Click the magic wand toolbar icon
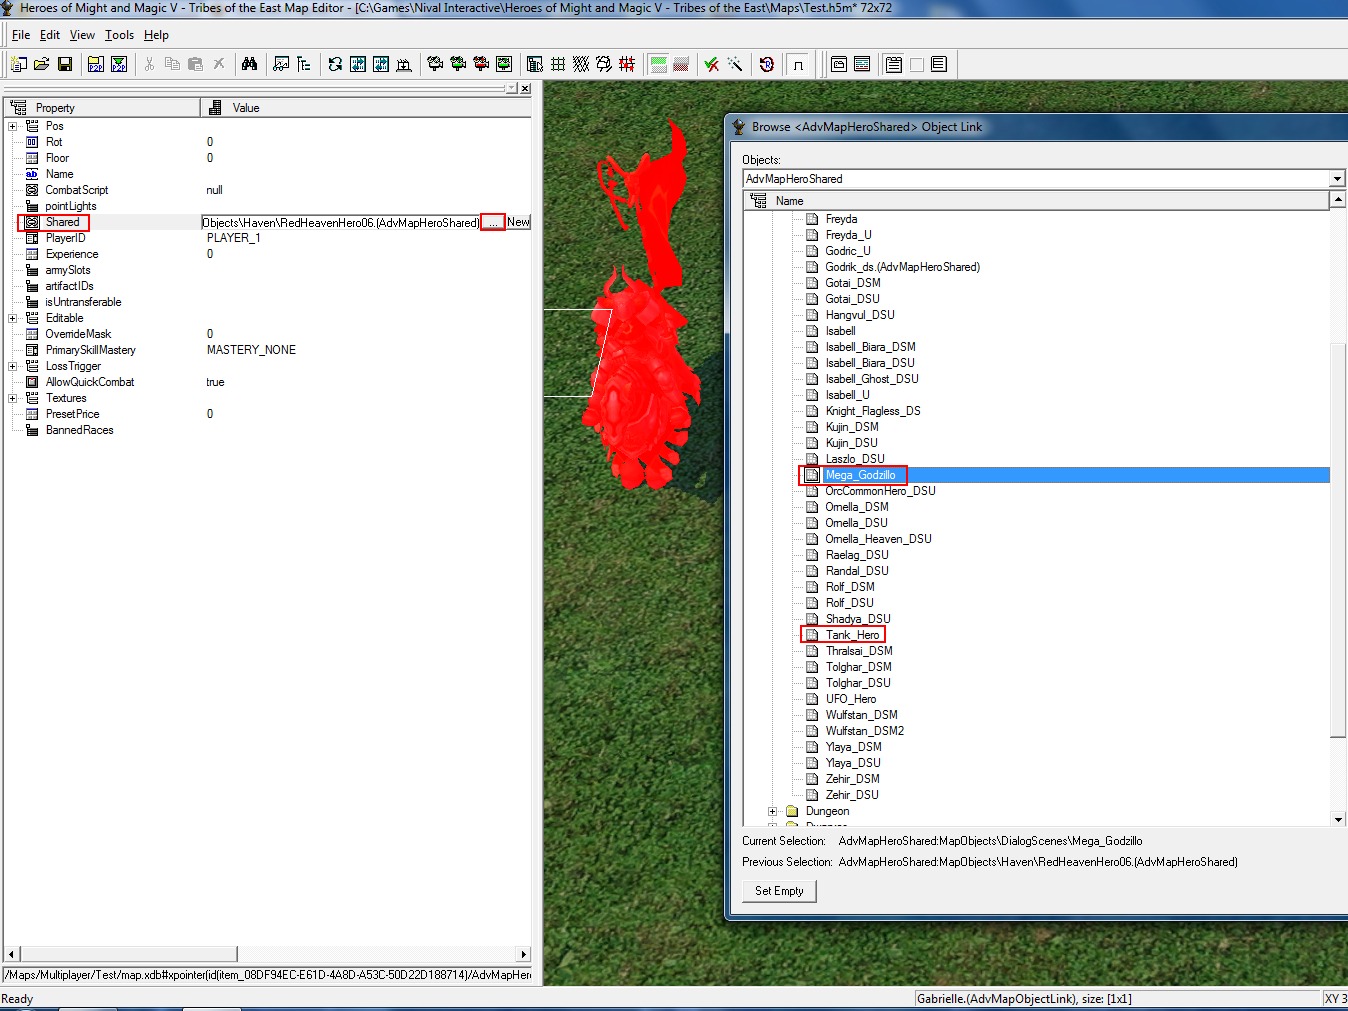This screenshot has height=1011, width=1348. [x=735, y=64]
